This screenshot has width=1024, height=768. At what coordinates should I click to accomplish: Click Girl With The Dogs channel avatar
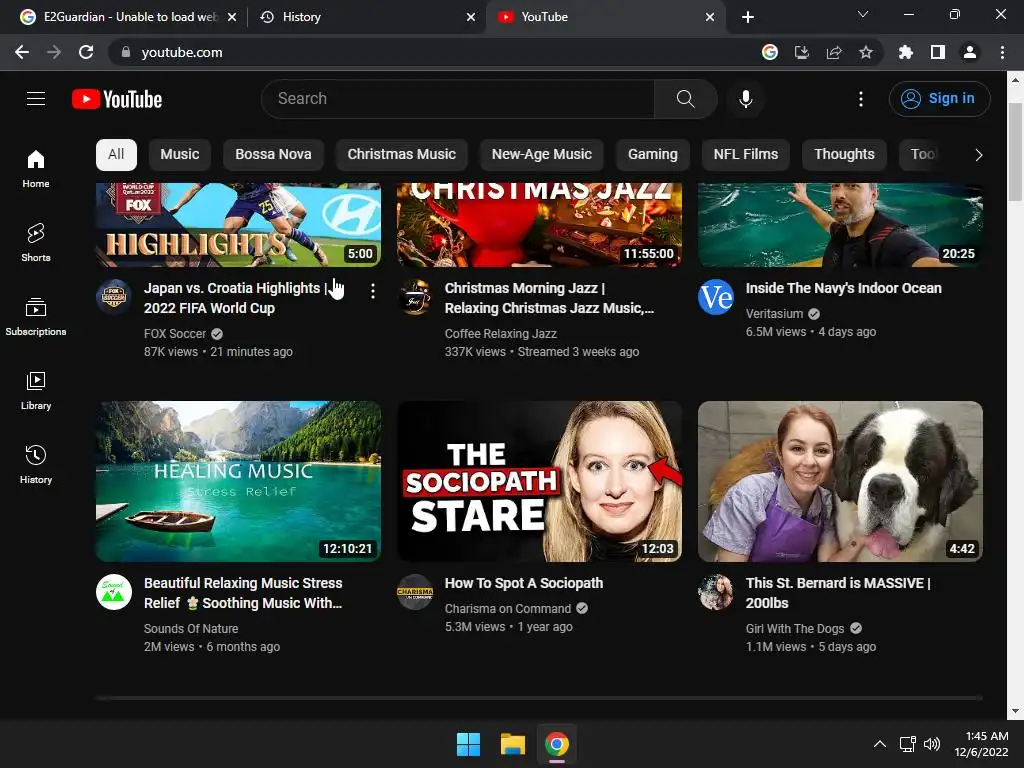point(716,592)
